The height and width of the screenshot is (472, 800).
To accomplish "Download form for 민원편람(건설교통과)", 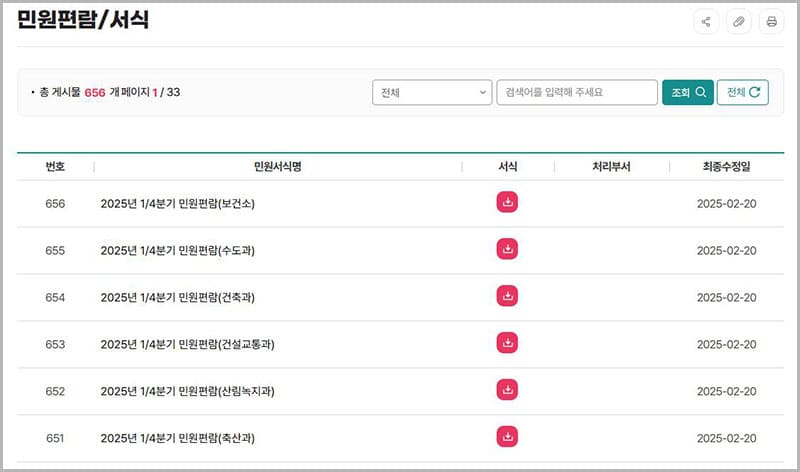I will coord(507,343).
